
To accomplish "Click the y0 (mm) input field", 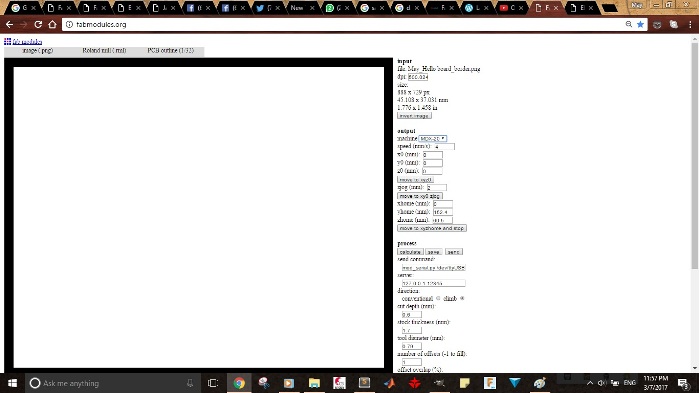I will 432,163.
